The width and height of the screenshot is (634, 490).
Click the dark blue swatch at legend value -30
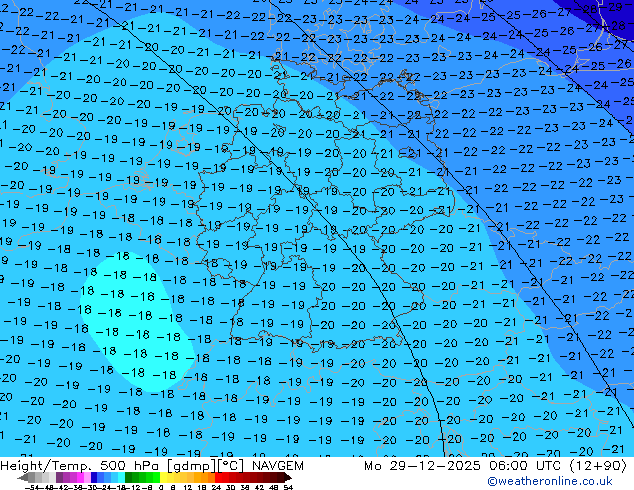pyautogui.click(x=94, y=477)
